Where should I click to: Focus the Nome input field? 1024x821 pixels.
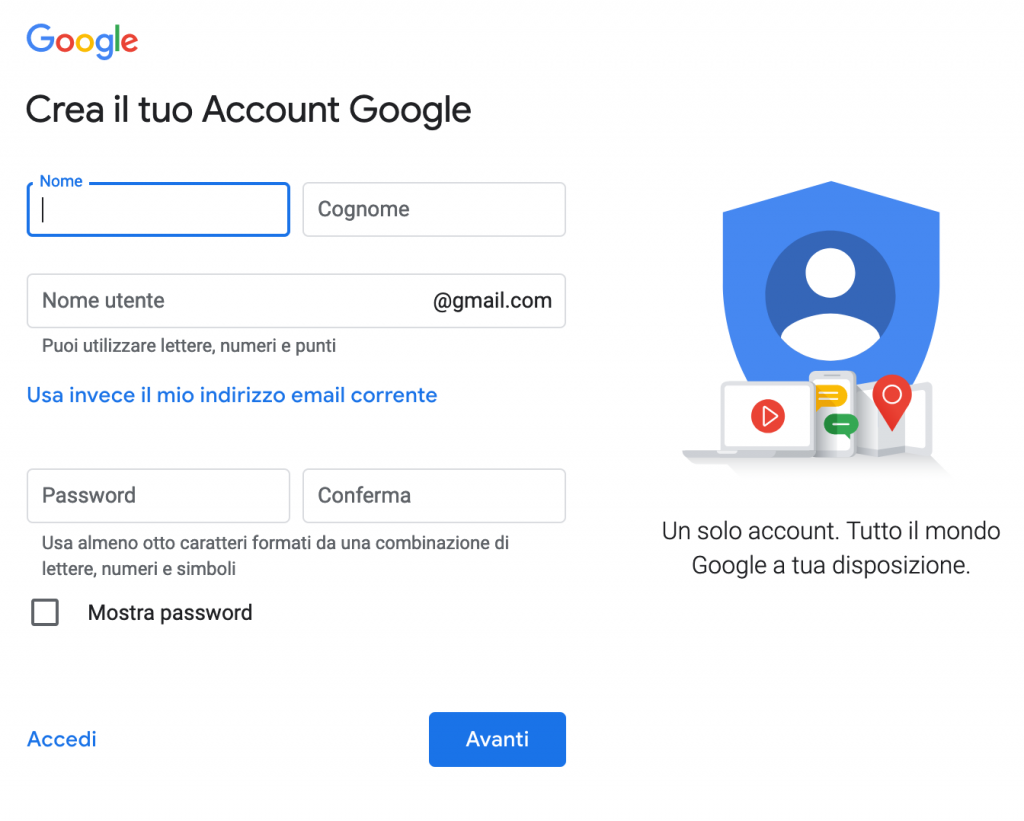tap(158, 210)
